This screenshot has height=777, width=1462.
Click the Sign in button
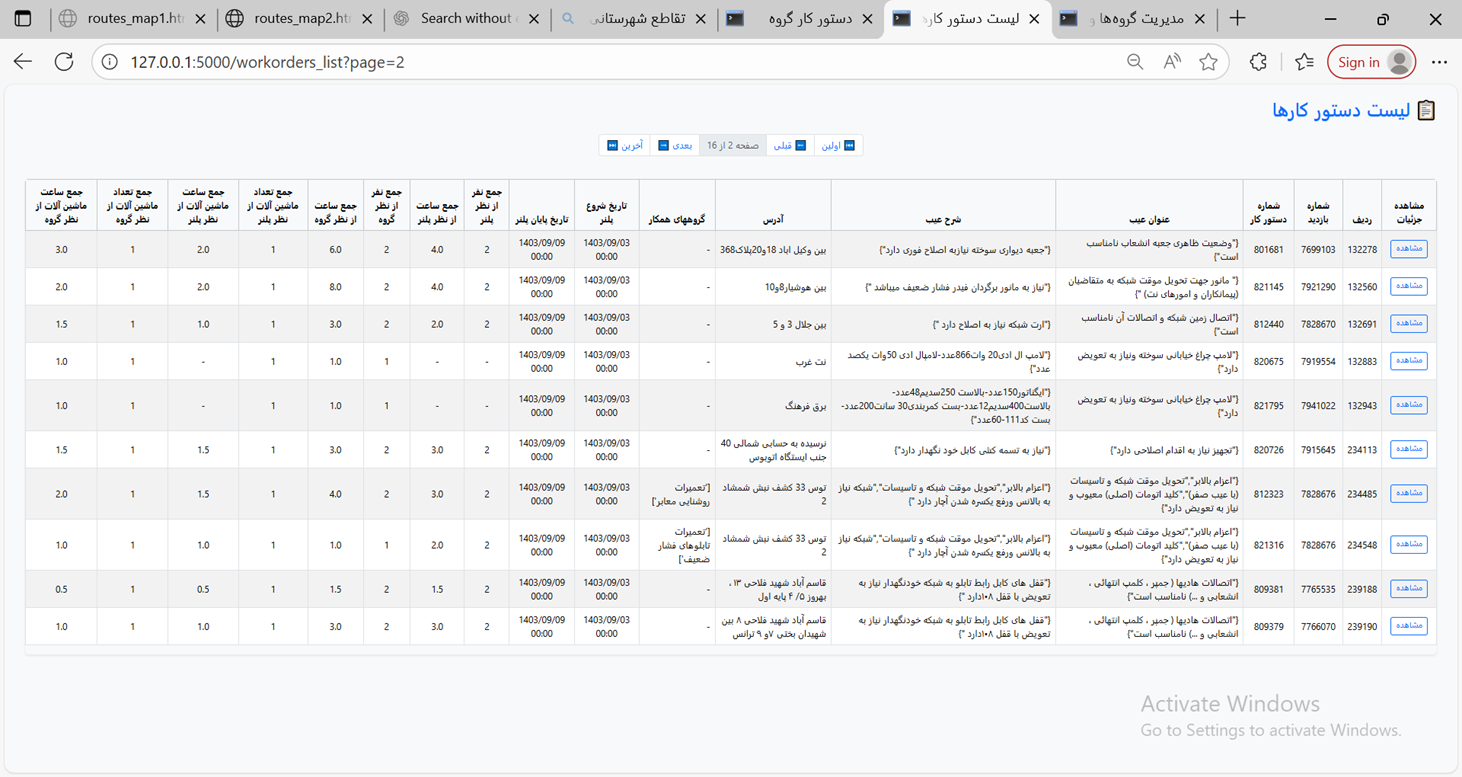click(x=1369, y=61)
